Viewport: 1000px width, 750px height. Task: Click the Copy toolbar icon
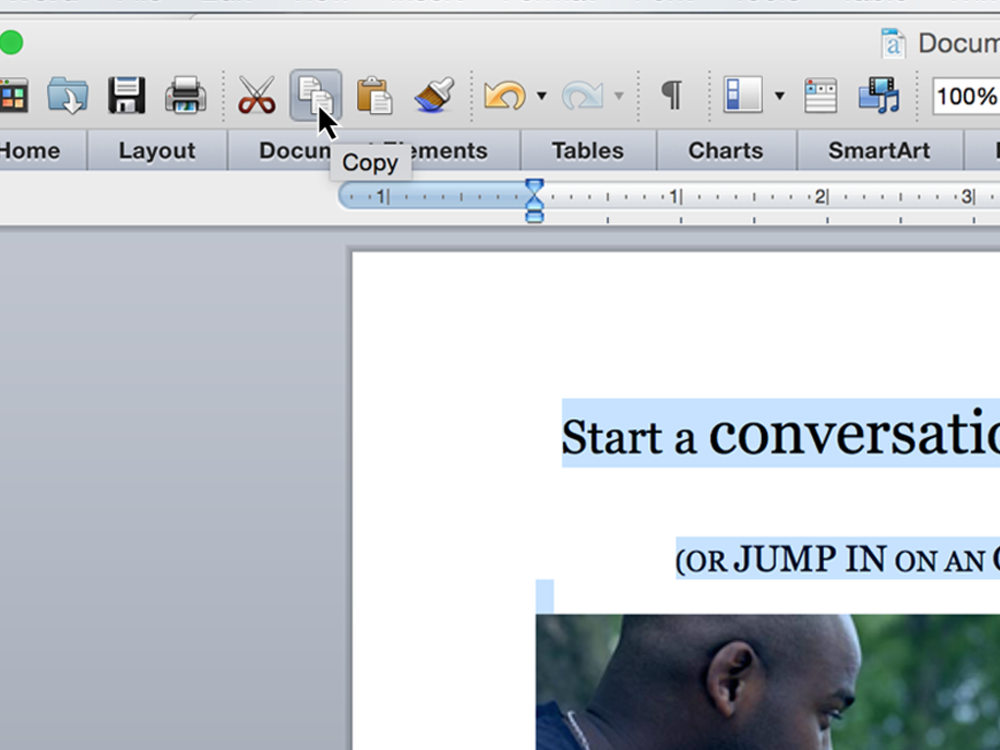click(x=316, y=96)
